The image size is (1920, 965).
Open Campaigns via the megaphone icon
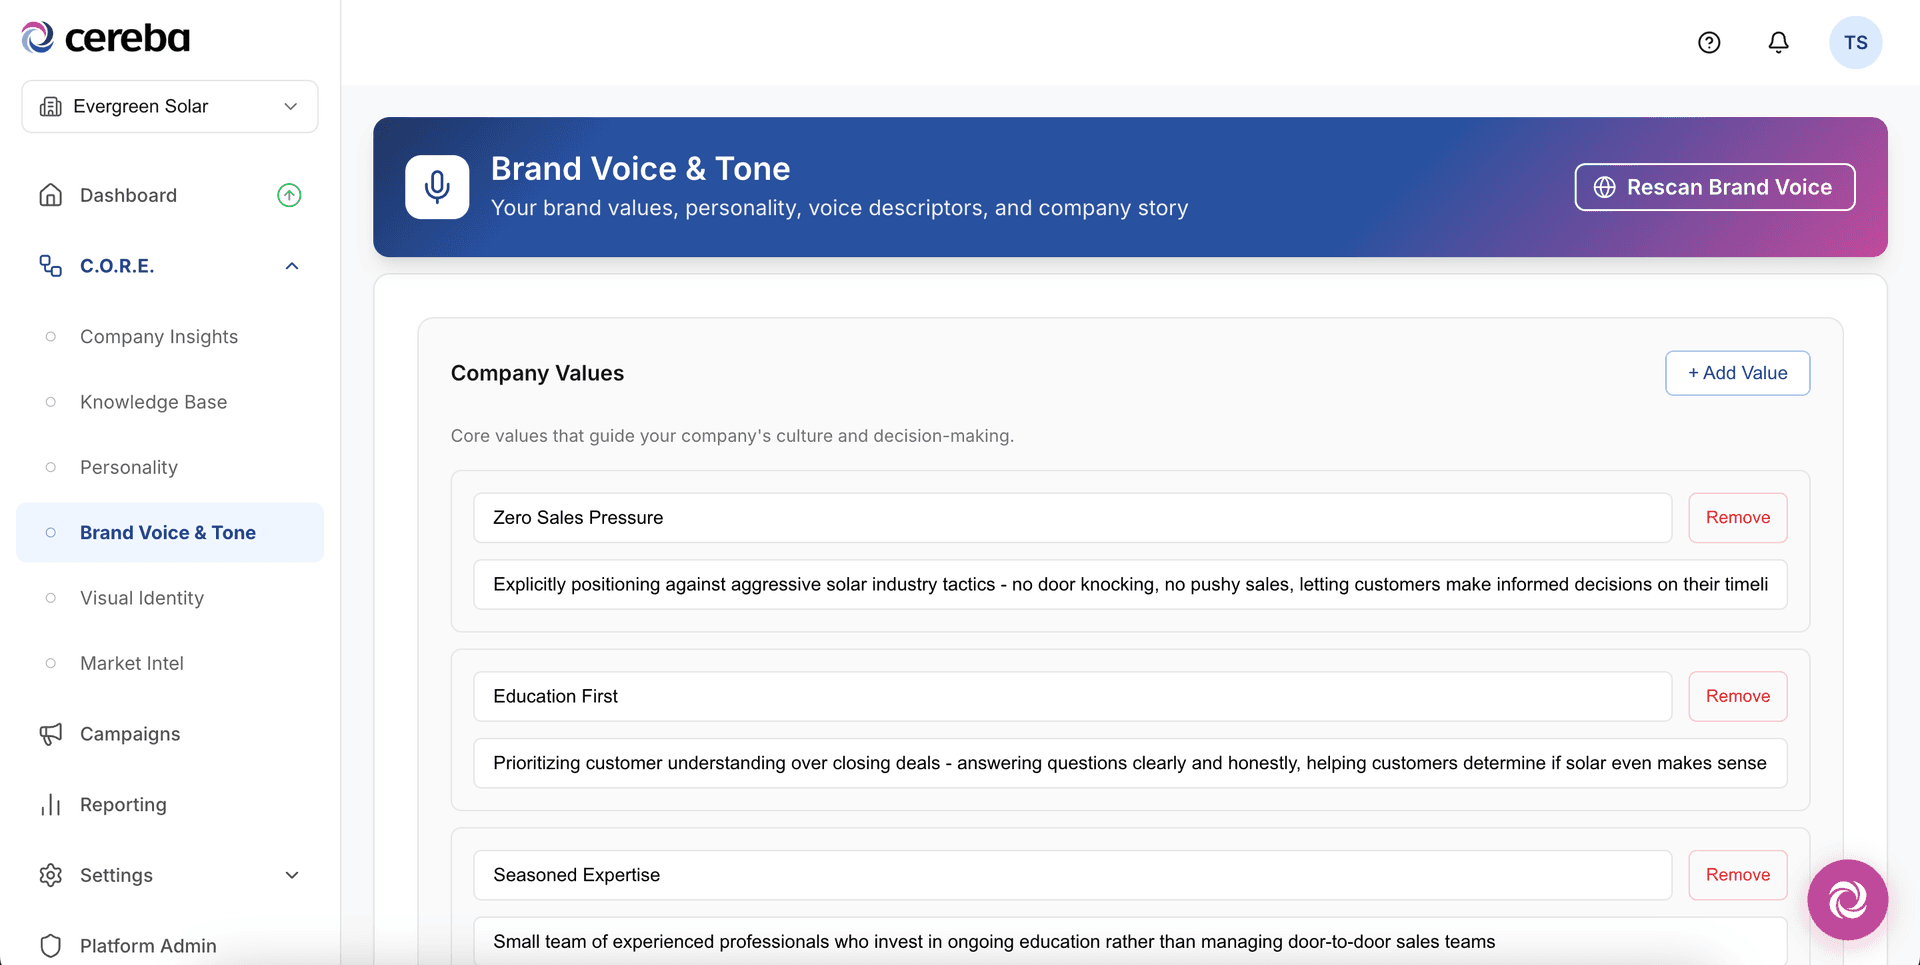pos(51,733)
